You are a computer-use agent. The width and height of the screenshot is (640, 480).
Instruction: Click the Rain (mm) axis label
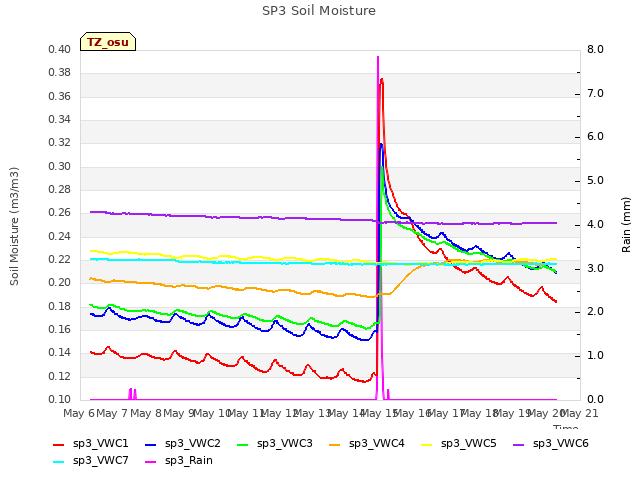(626, 225)
